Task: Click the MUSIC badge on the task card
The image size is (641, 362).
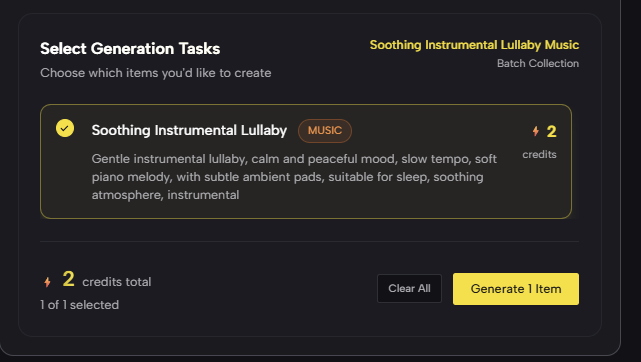Action: click(325, 131)
